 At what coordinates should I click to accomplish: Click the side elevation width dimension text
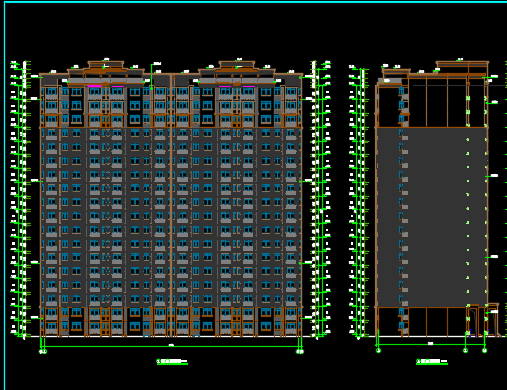(430, 343)
